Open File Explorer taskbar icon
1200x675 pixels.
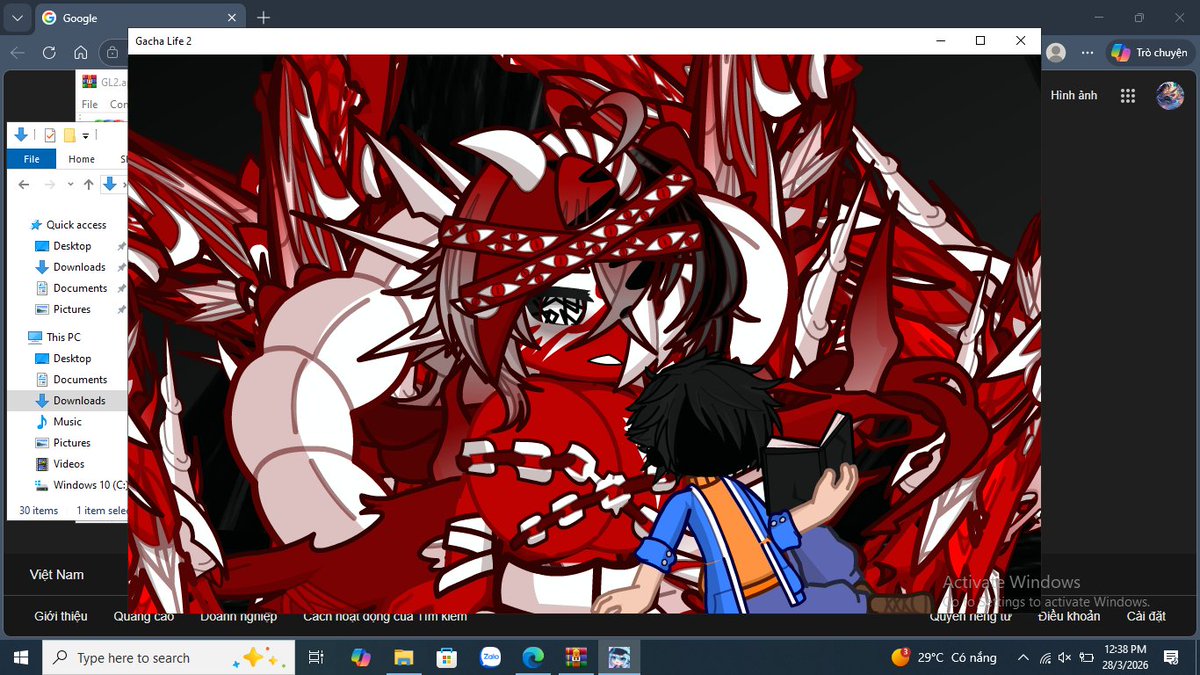coord(403,657)
